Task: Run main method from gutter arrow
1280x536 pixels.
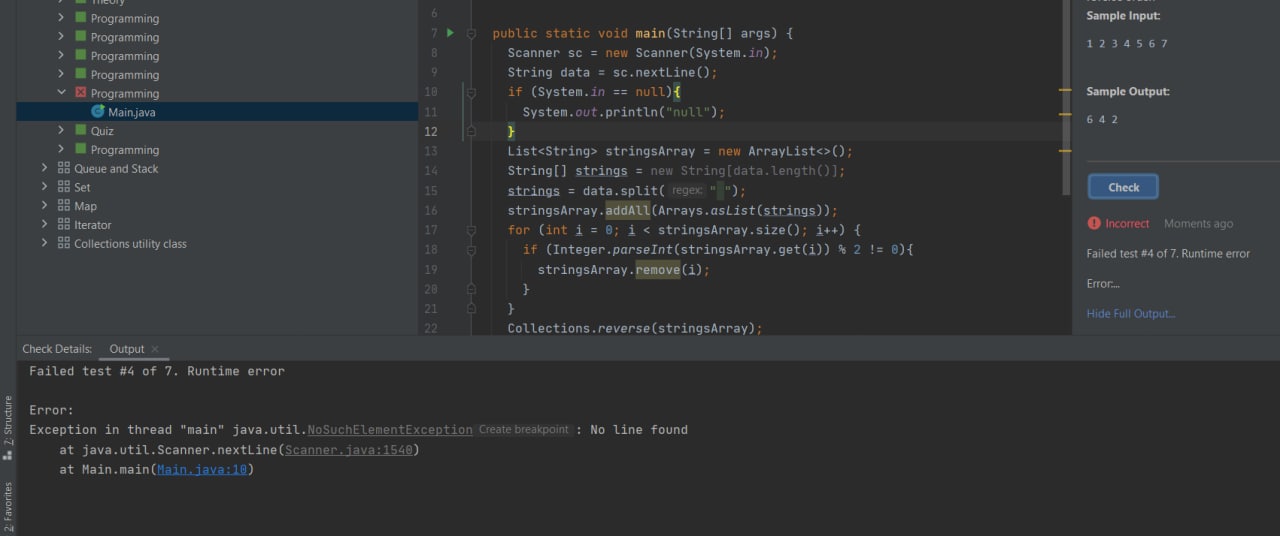Action: pyautogui.click(x=450, y=33)
